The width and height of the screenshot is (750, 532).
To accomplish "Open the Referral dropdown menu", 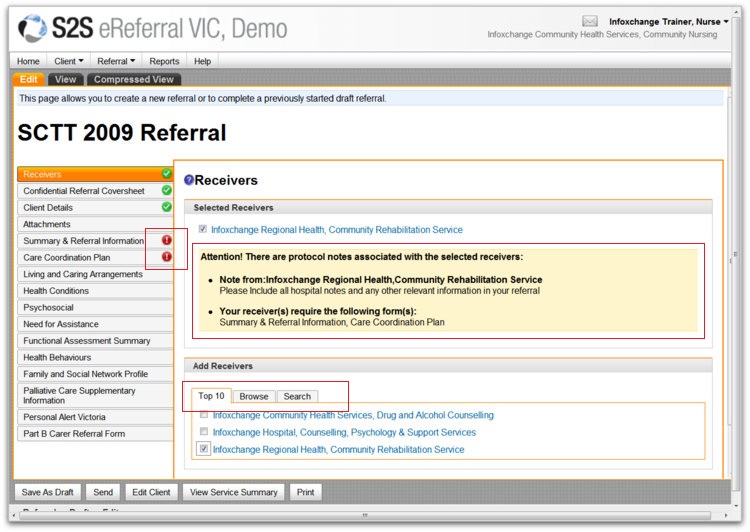I will tap(116, 61).
